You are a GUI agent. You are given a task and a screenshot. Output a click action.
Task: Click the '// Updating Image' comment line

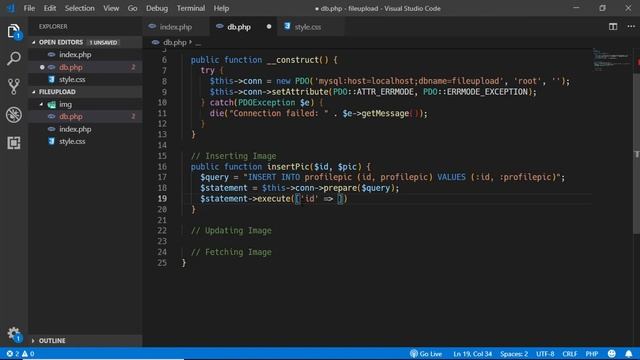click(x=231, y=231)
